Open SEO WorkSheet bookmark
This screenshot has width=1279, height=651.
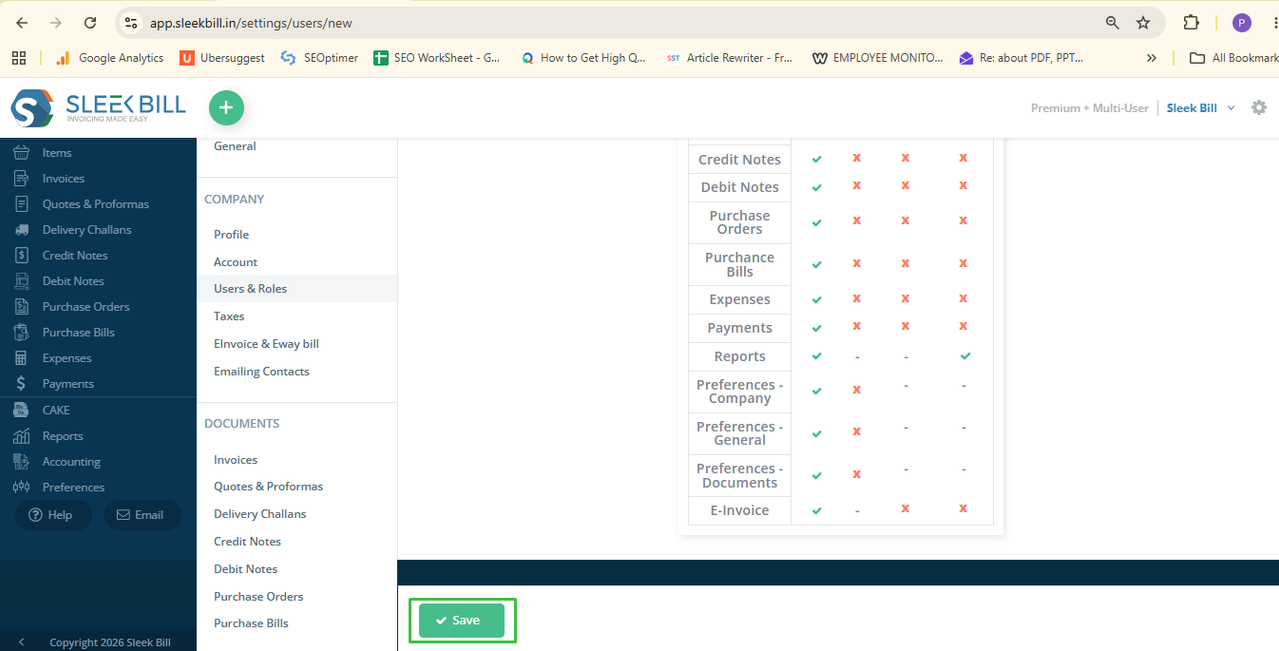coord(437,58)
